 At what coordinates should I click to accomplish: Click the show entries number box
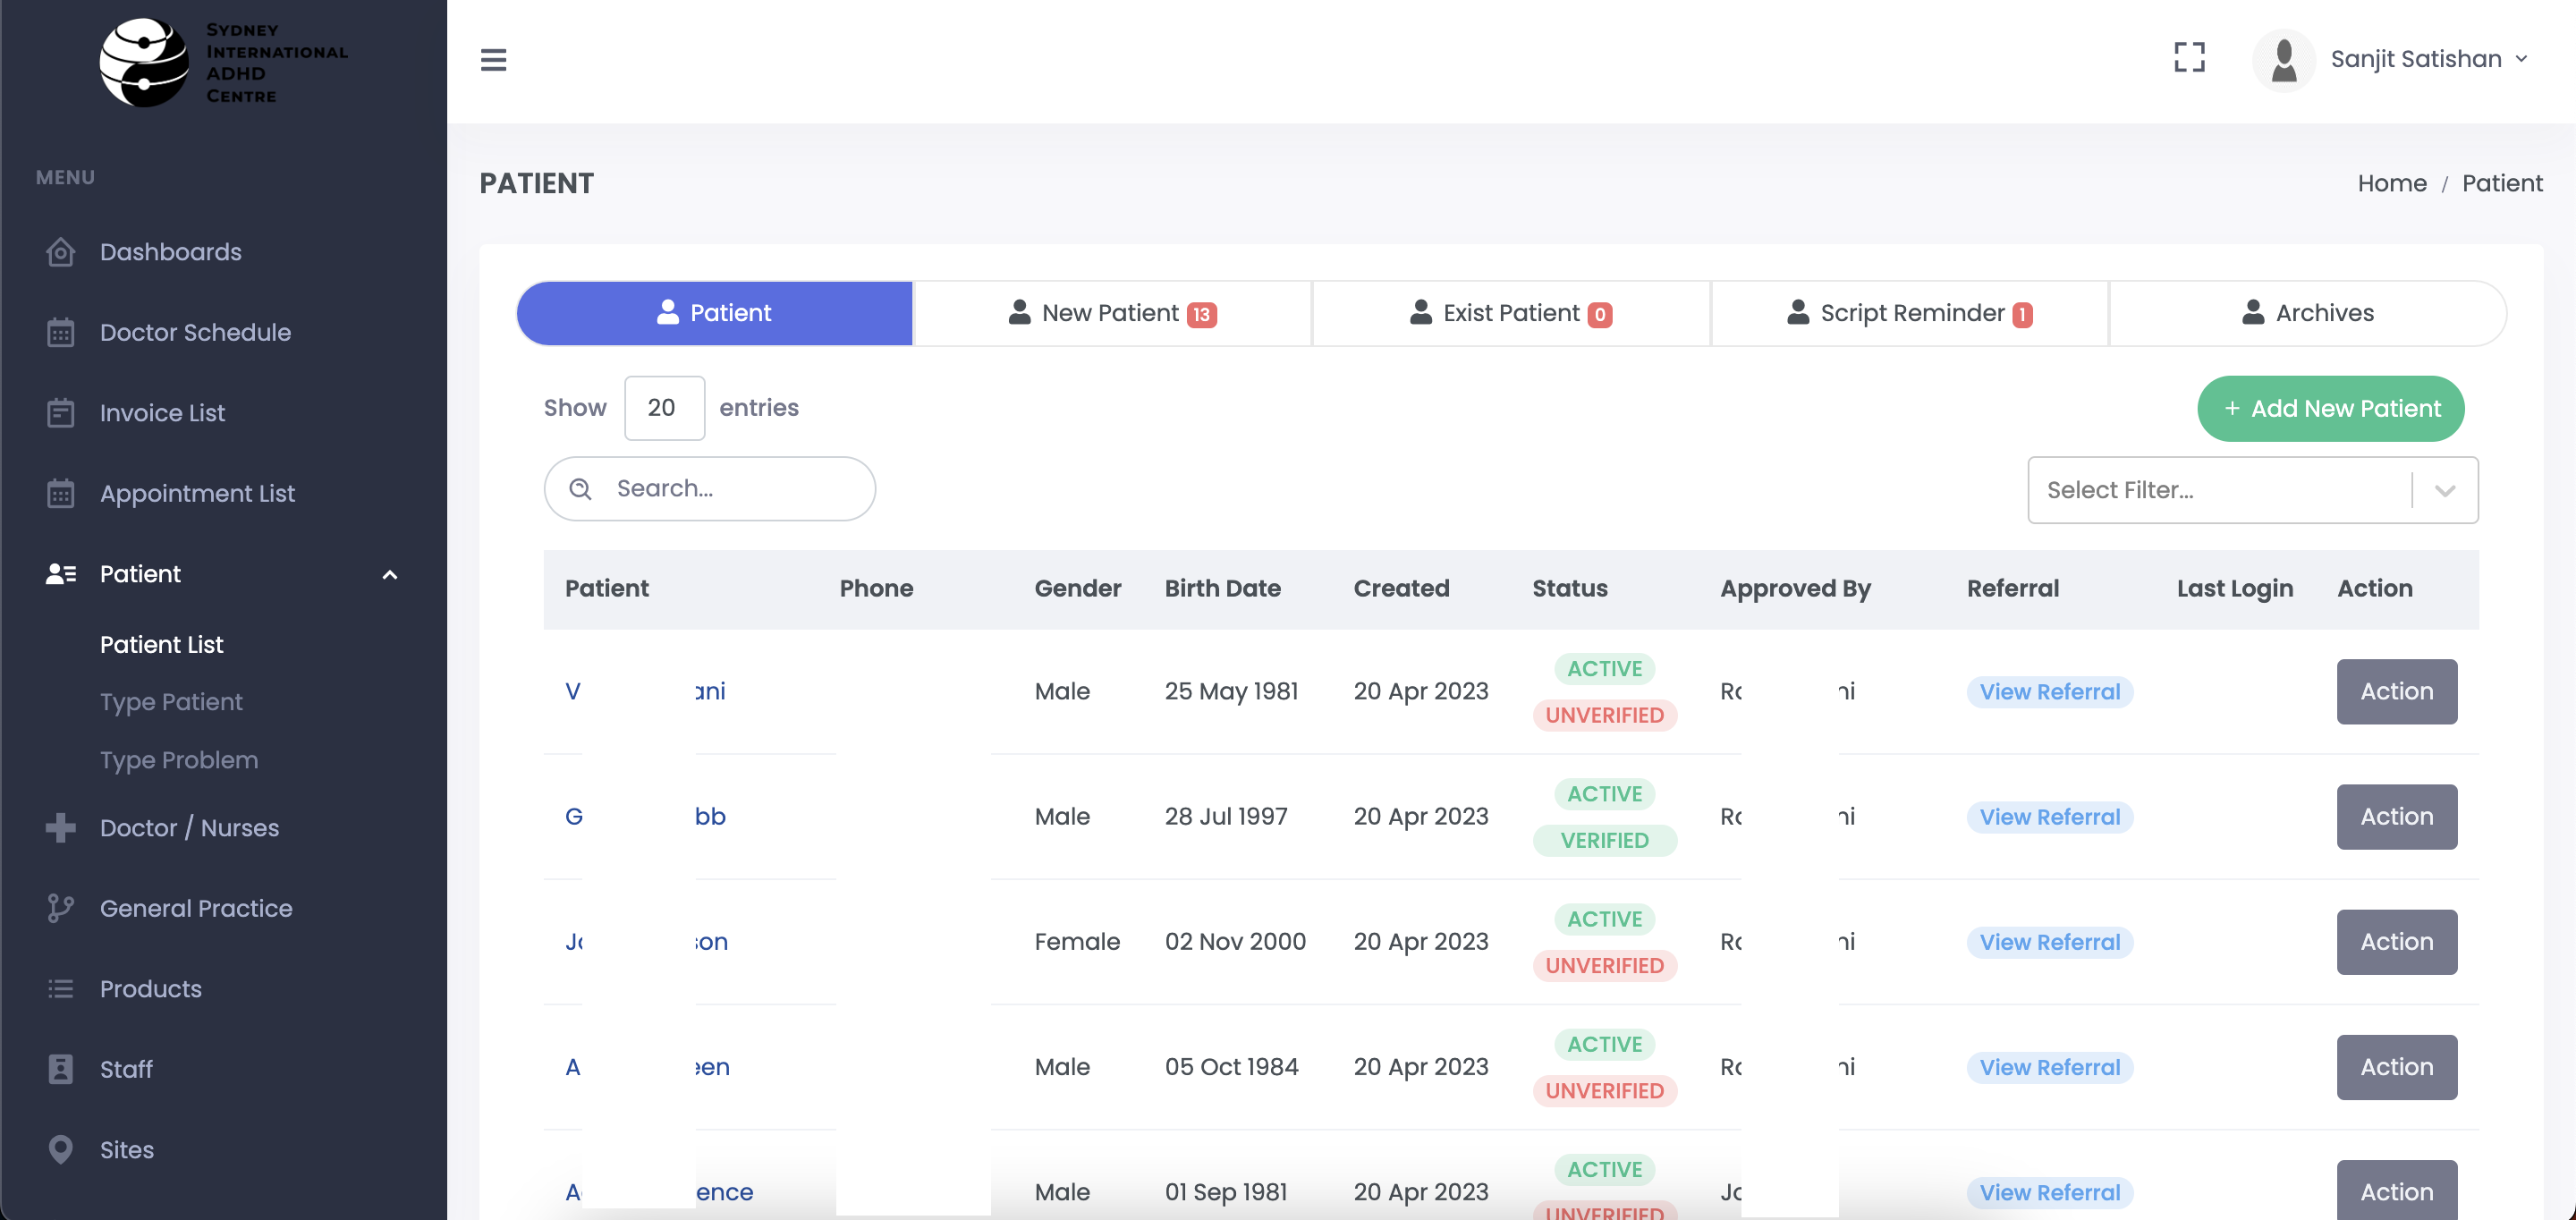point(663,408)
